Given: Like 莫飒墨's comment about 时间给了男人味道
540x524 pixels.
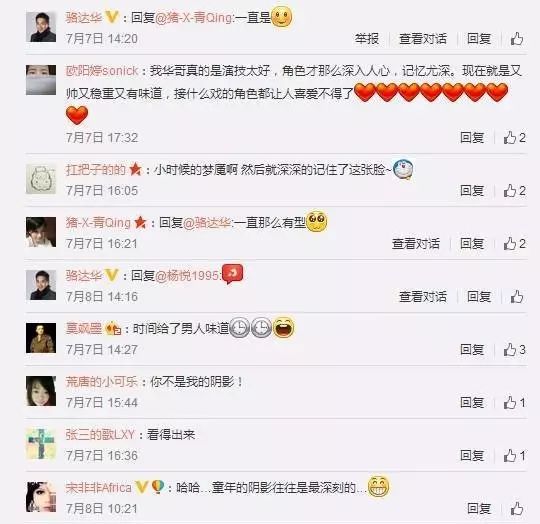Looking at the screenshot, I should 514,350.
